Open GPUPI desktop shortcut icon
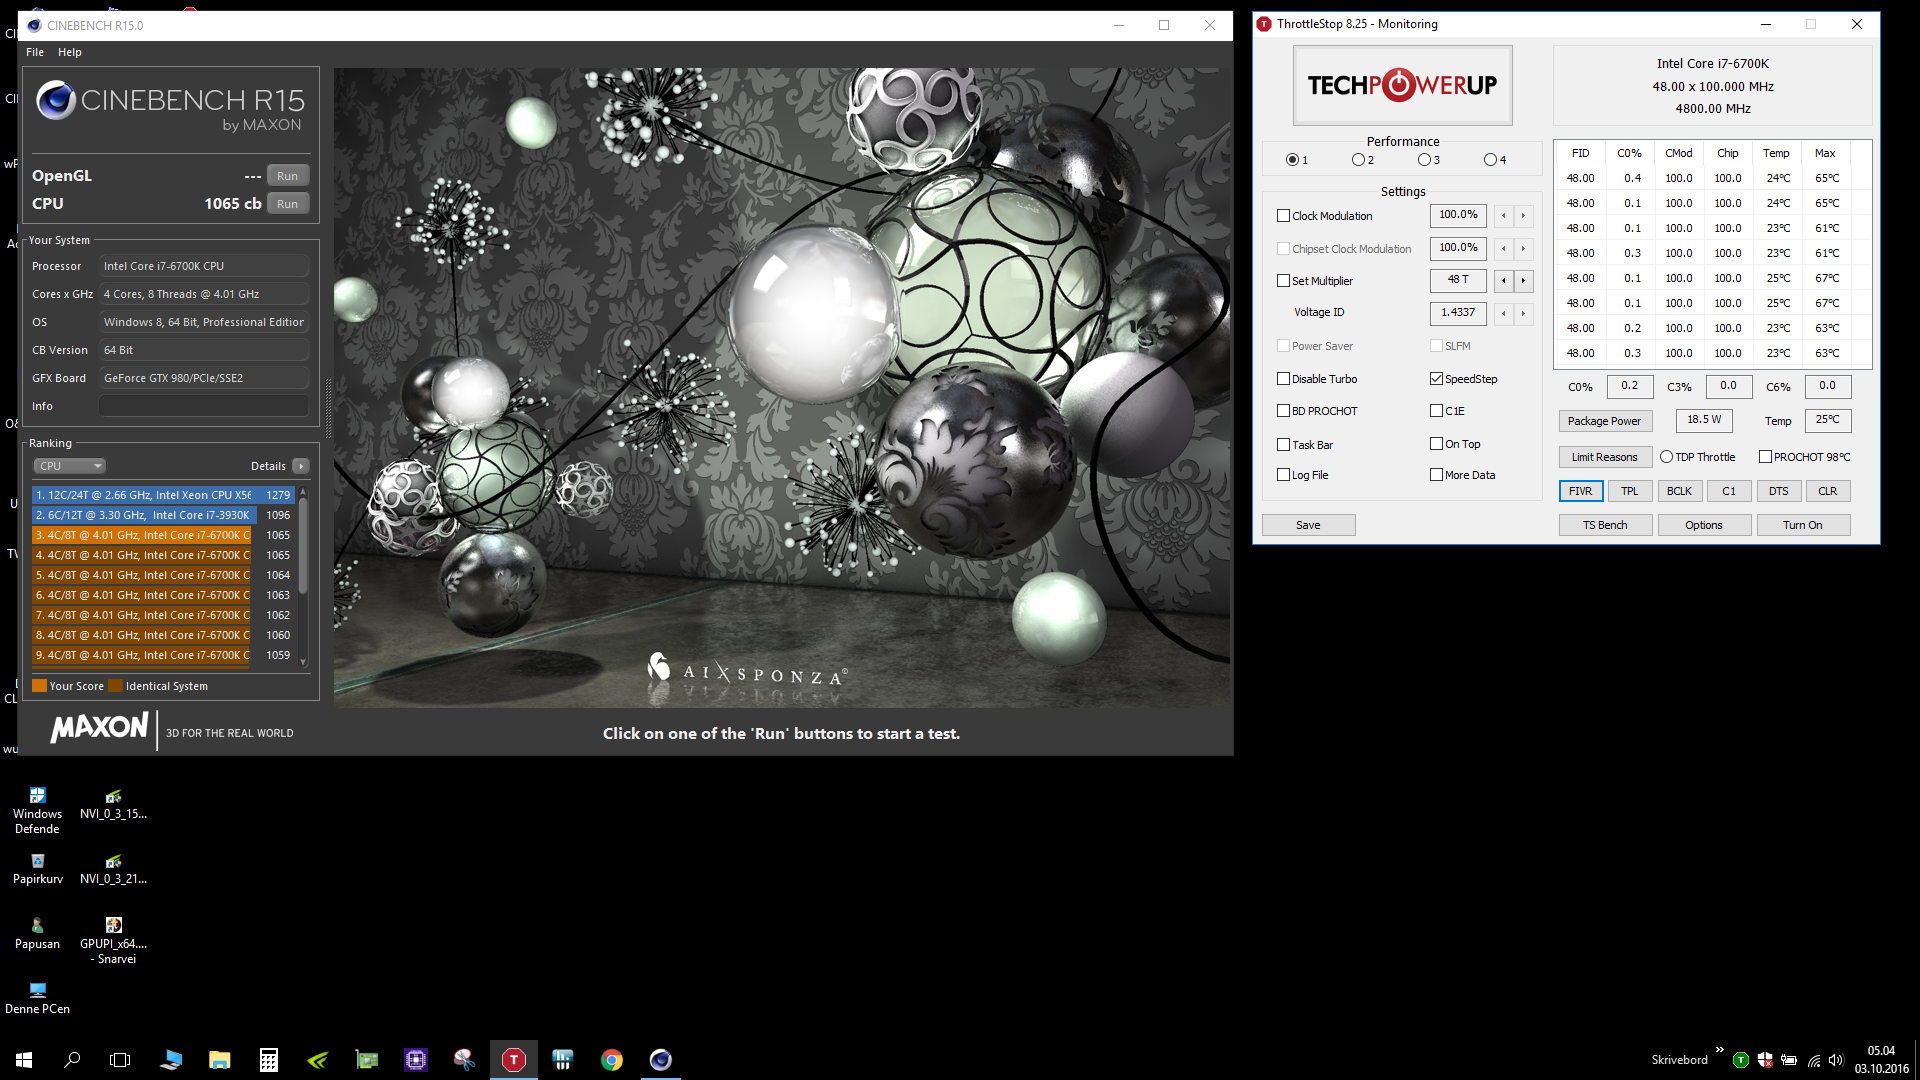This screenshot has width=1920, height=1080. [x=114, y=926]
